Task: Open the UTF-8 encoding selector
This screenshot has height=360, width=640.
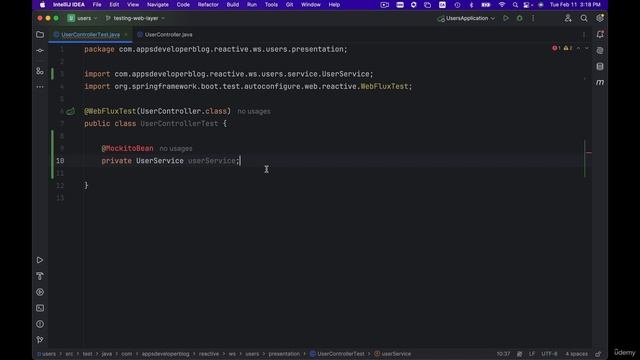Action: click(549, 354)
